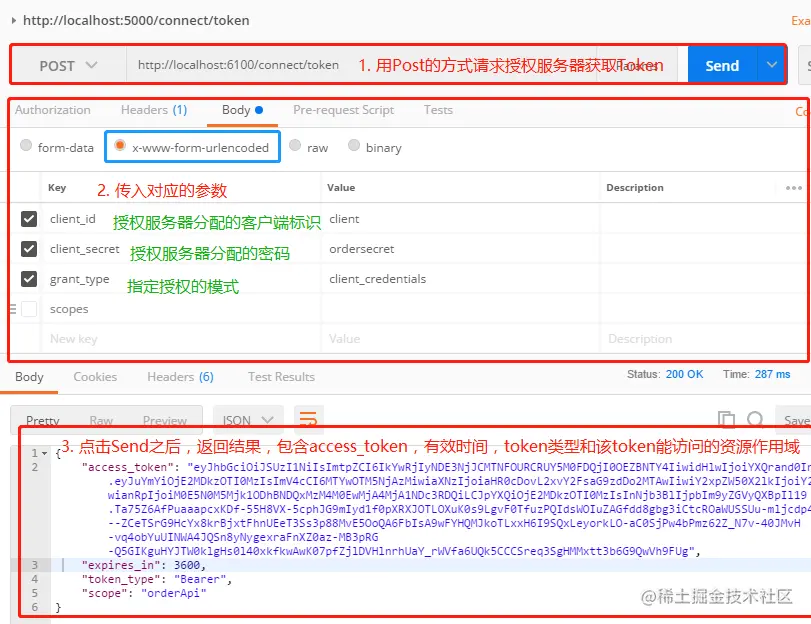Click the 287 ms response time
811x624 pixels.
pos(772,374)
